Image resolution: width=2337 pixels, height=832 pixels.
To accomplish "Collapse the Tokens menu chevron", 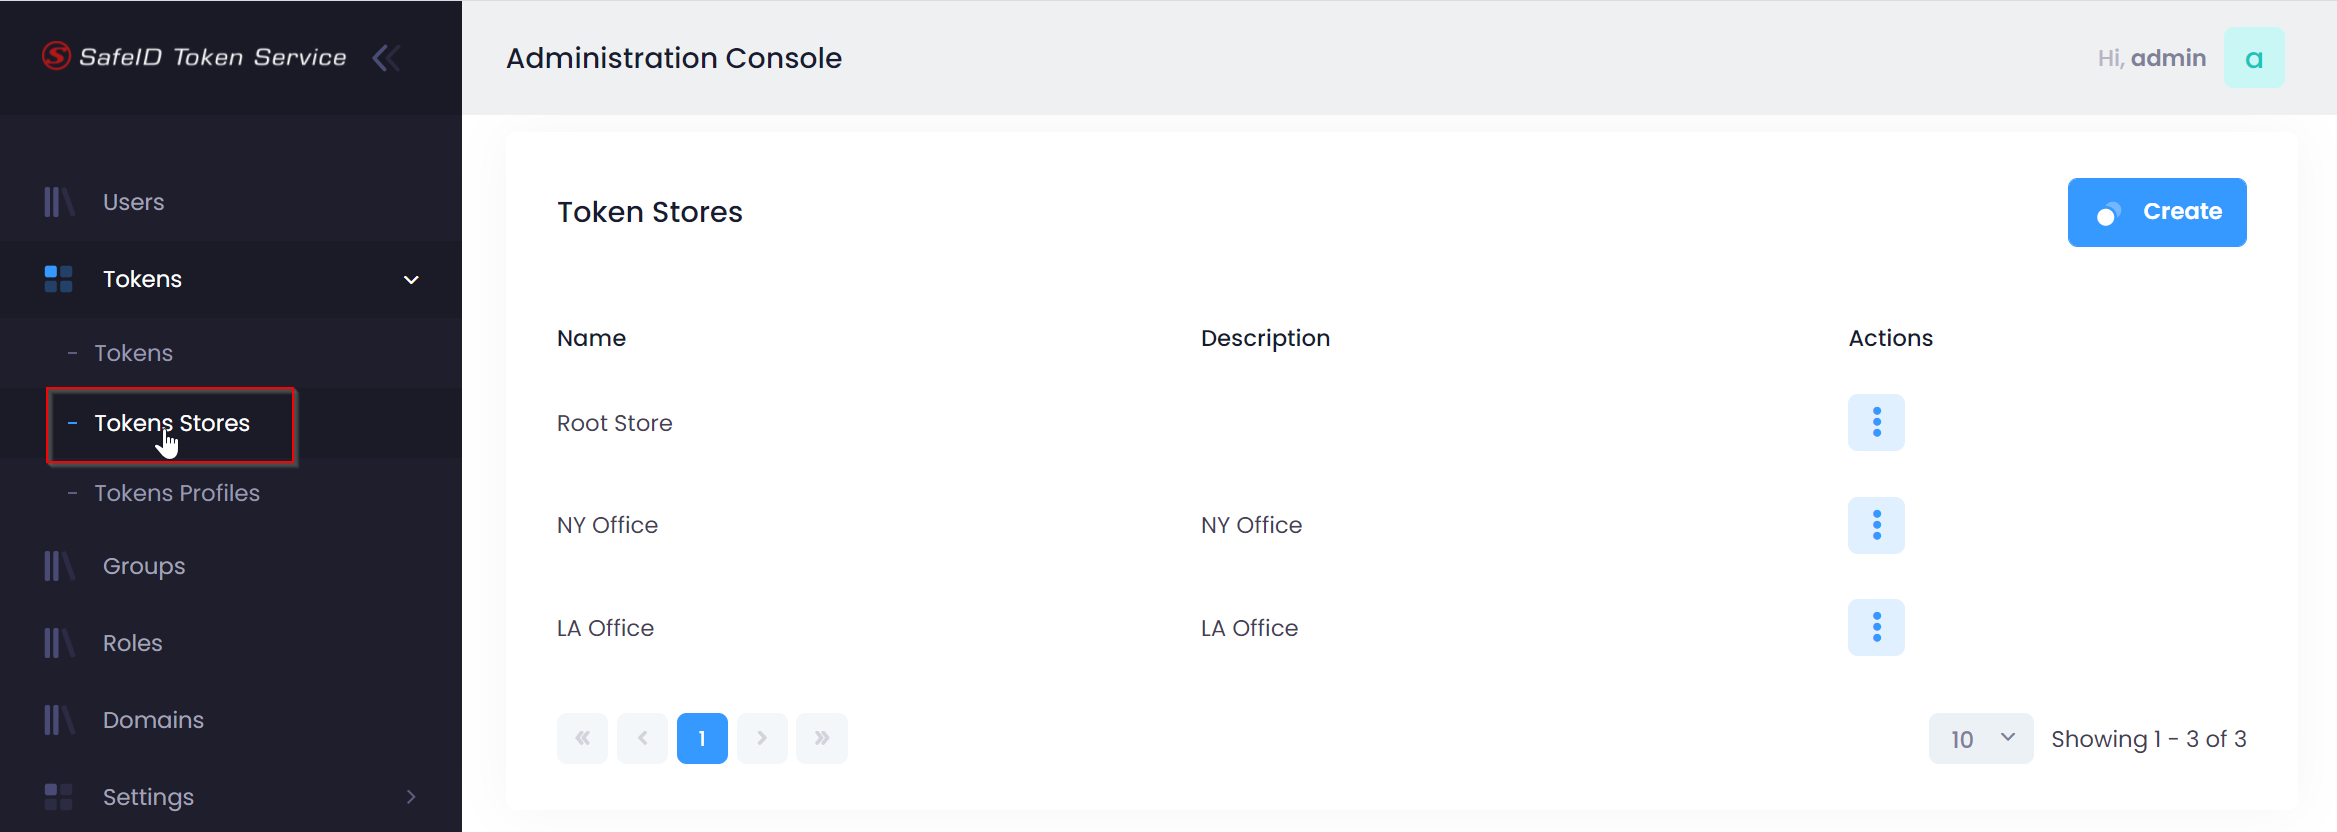I will (x=411, y=279).
